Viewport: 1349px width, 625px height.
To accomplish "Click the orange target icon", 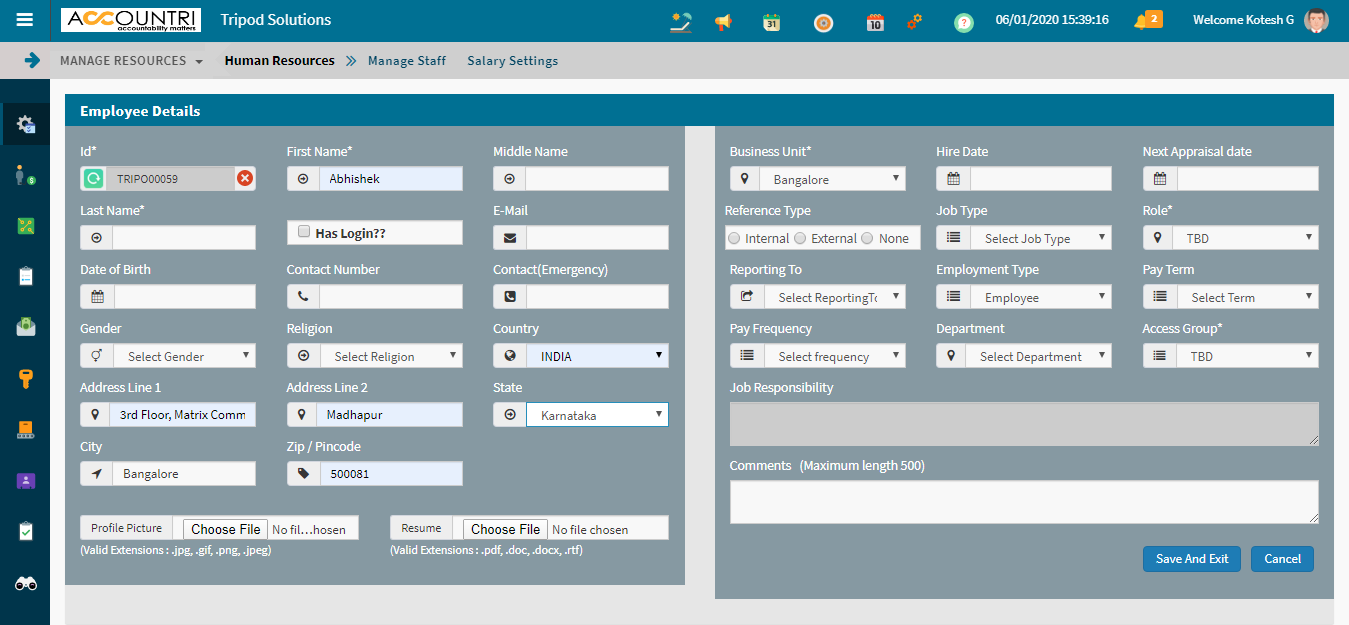I will click(823, 22).
